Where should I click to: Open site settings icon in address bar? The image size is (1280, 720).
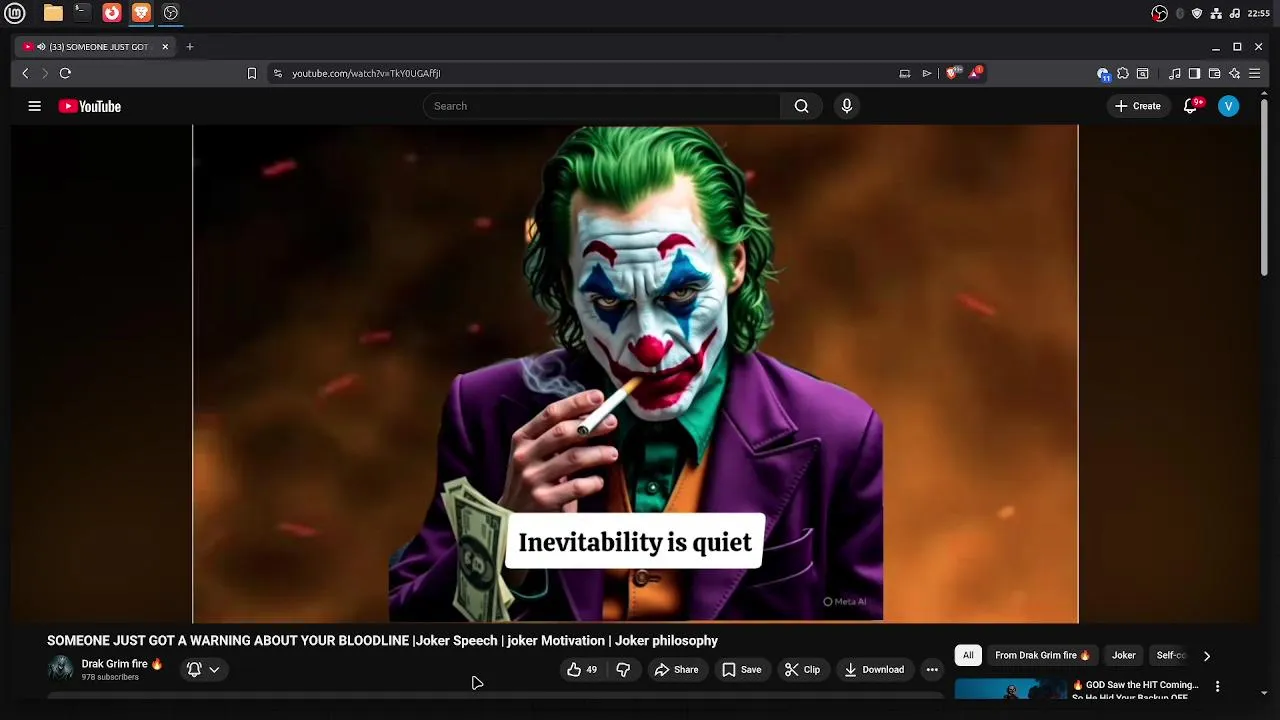coord(278,73)
